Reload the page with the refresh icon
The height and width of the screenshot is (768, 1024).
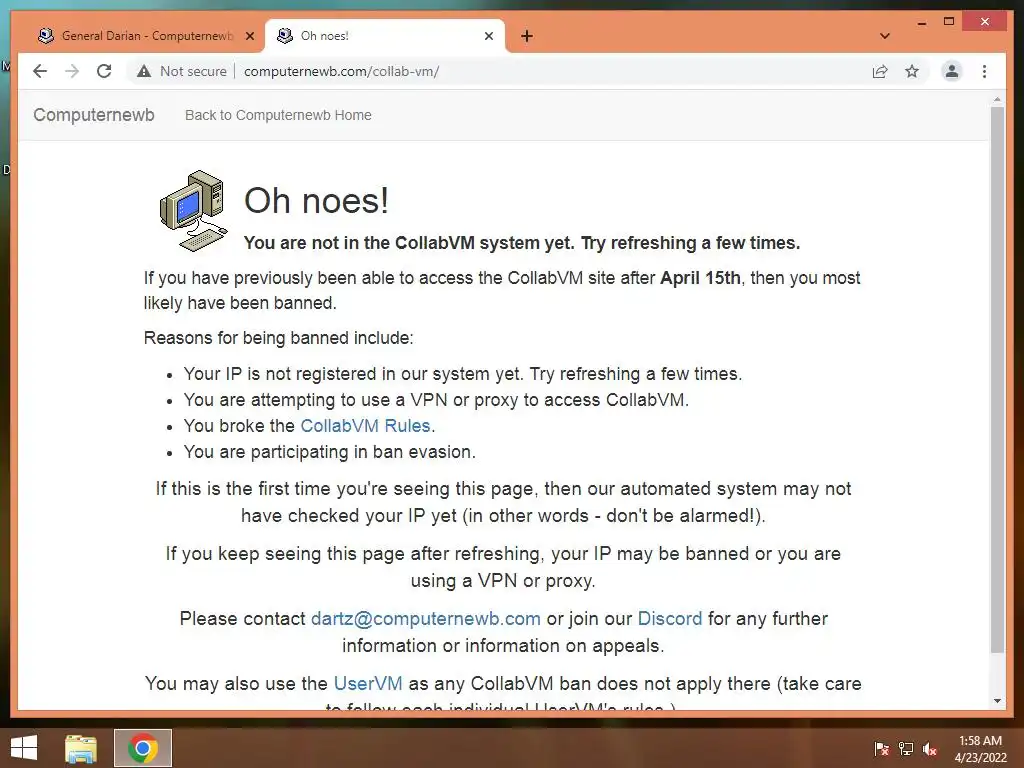(x=104, y=71)
